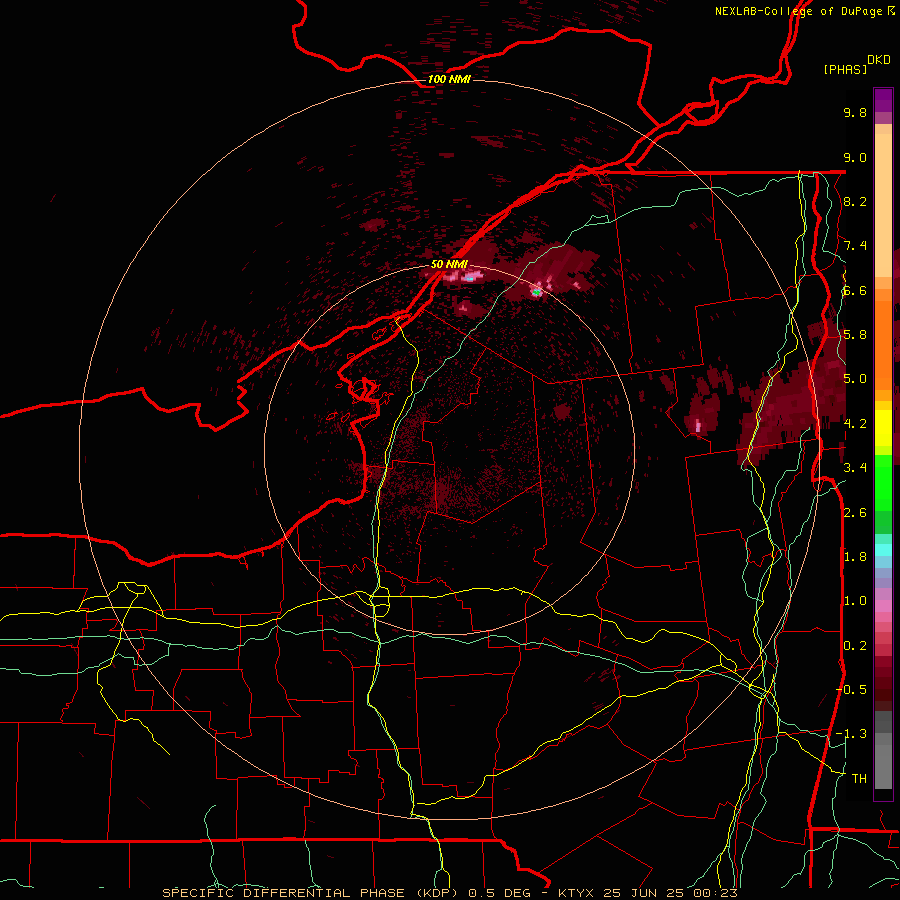Select the 2.6 scale label

[x=855, y=513]
